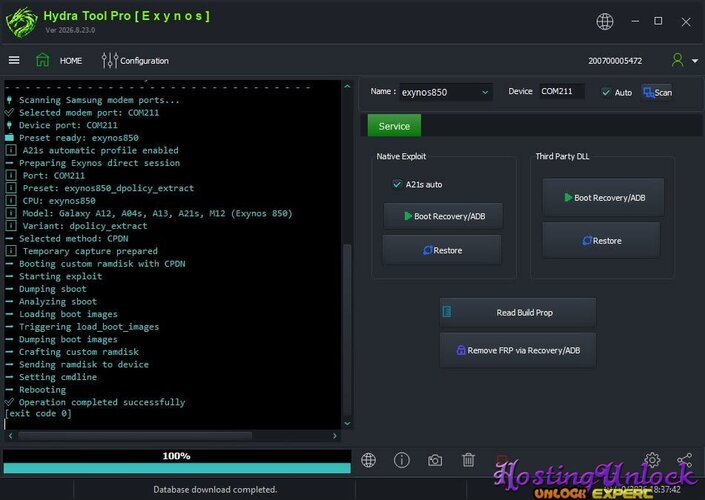The image size is (705, 500).
Task: Click version text 'Ver 2026.8.23.0'
Action: click(70, 30)
